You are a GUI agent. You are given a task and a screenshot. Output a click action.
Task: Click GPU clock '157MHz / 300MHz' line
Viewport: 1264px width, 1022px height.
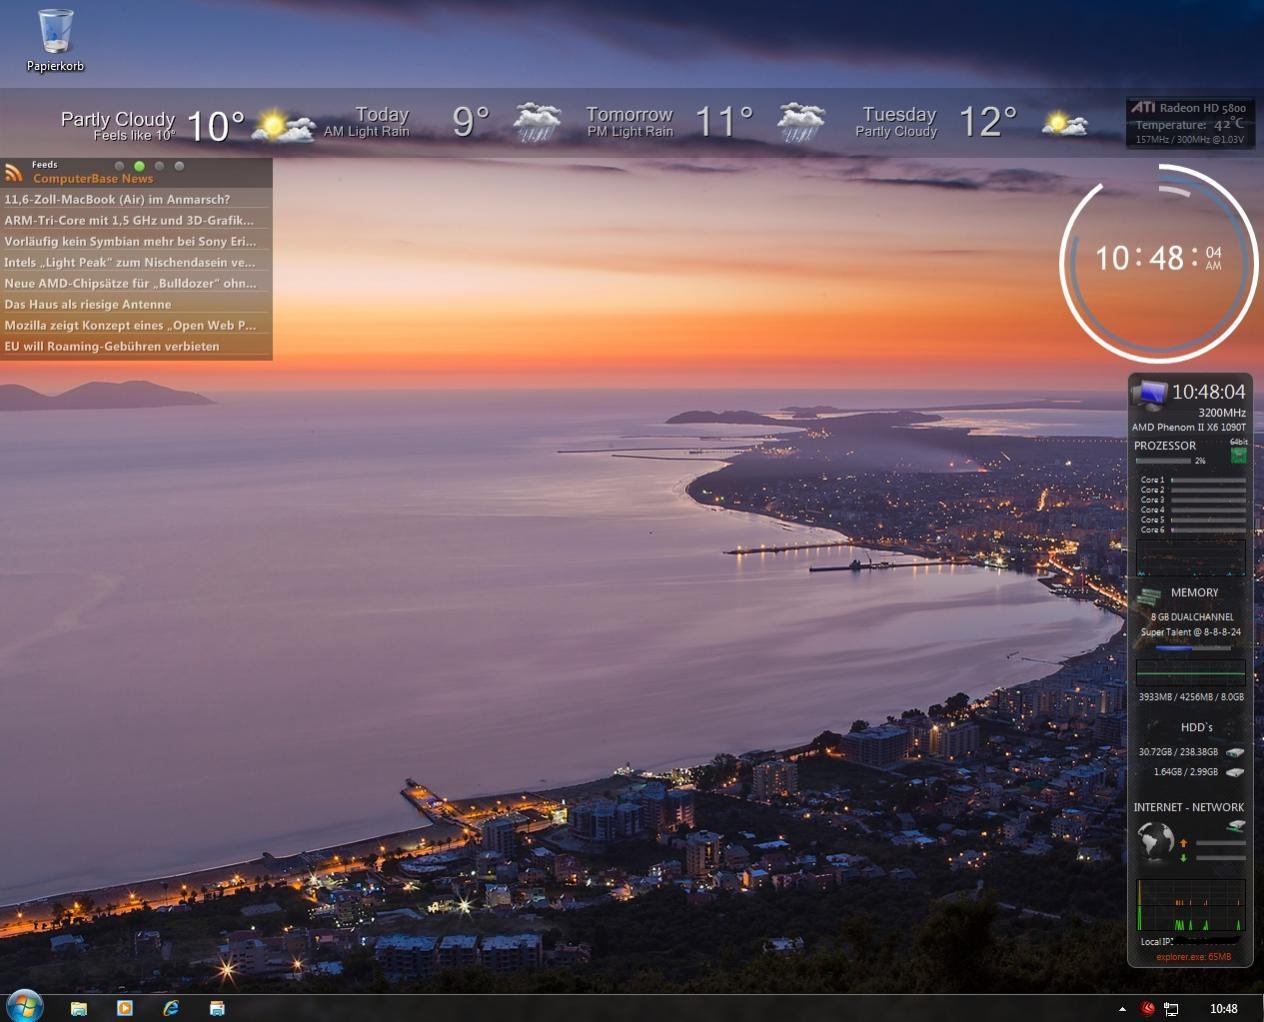coord(1189,140)
